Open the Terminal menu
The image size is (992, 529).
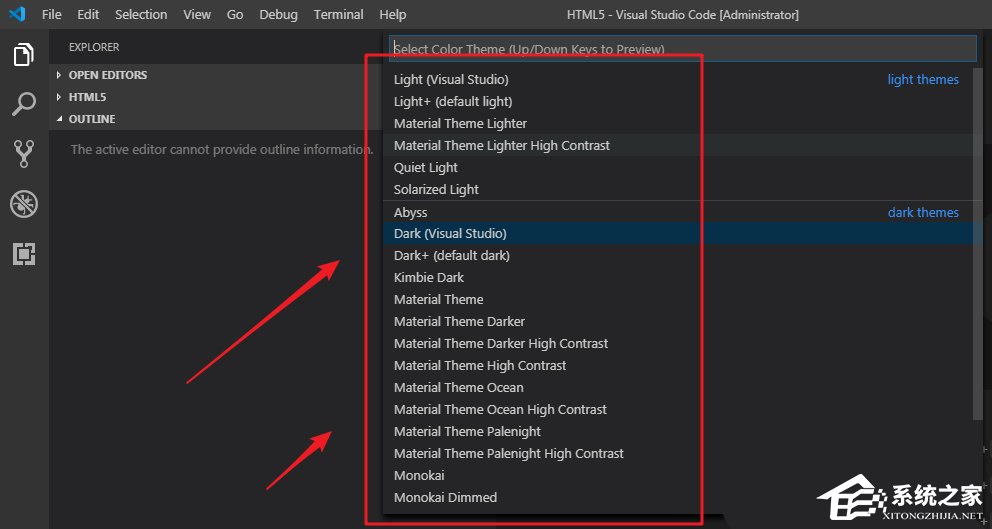point(339,15)
